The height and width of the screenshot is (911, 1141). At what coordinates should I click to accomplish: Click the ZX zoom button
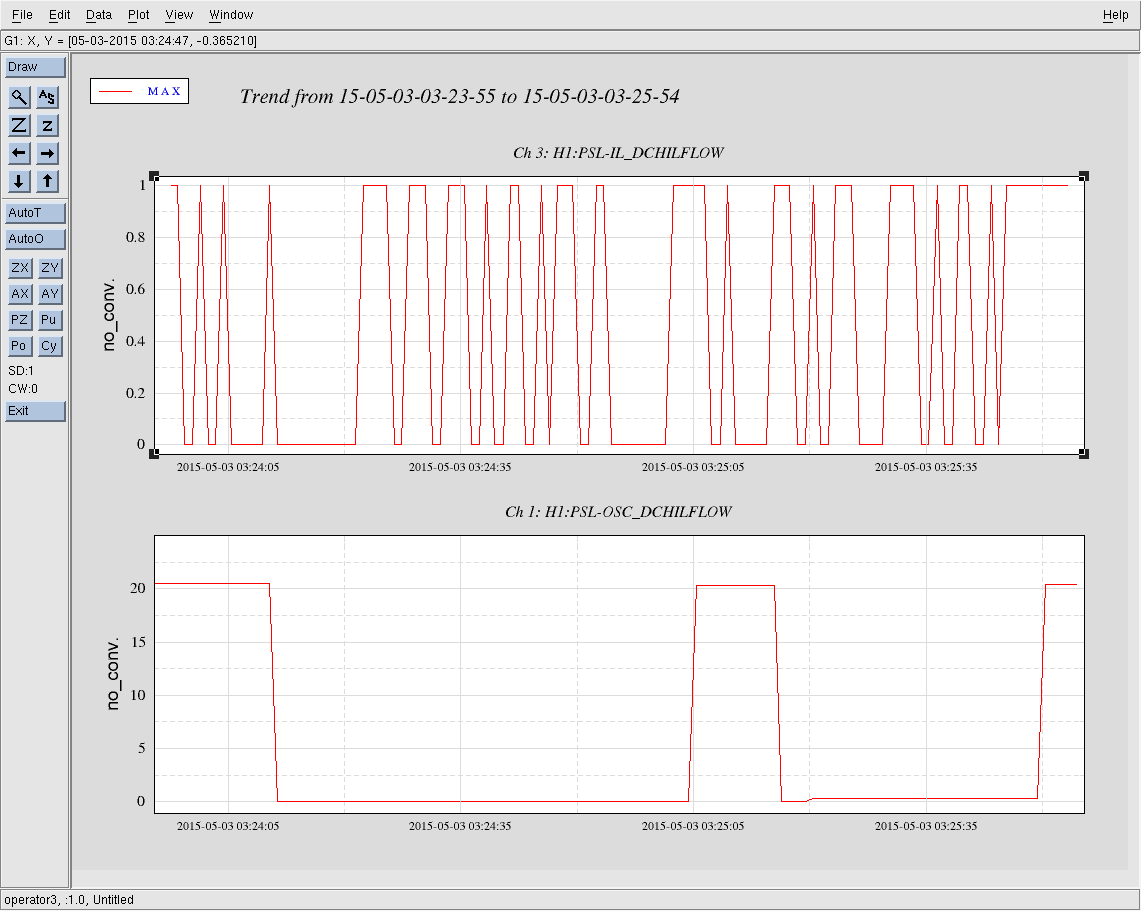[20, 268]
